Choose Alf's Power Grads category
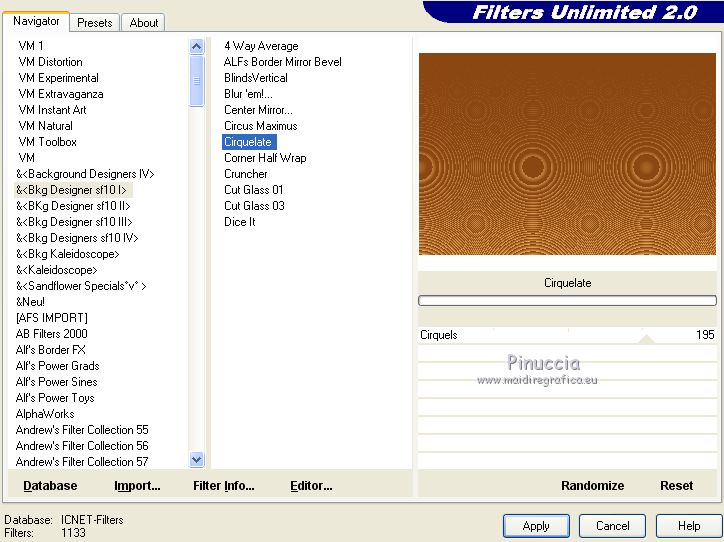The height and width of the screenshot is (542, 724). coord(57,366)
